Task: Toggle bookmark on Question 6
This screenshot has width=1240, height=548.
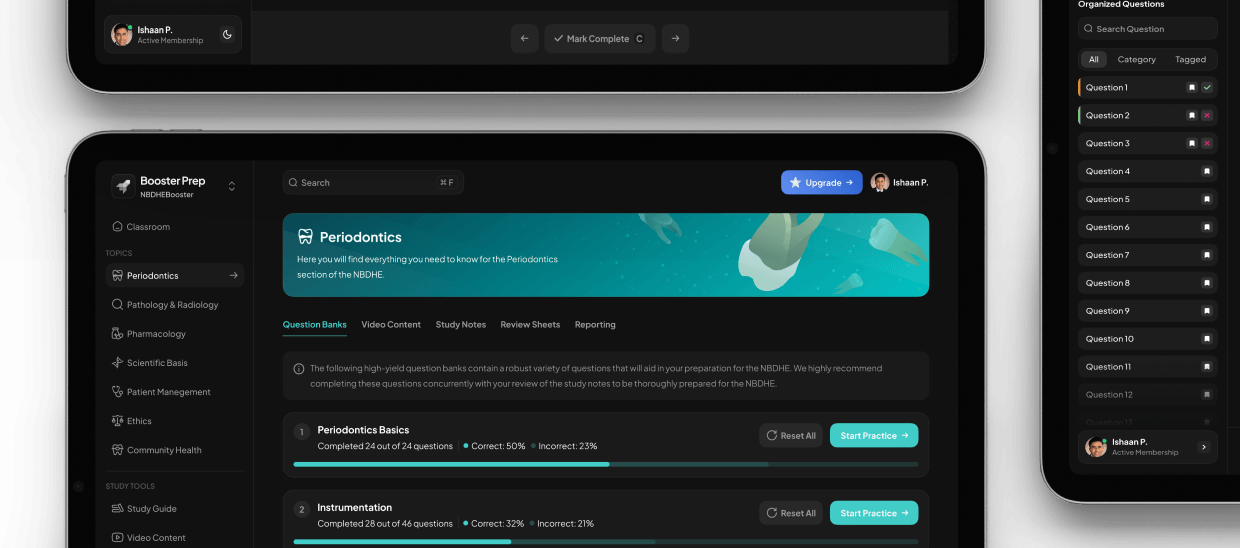Action: (x=1207, y=227)
